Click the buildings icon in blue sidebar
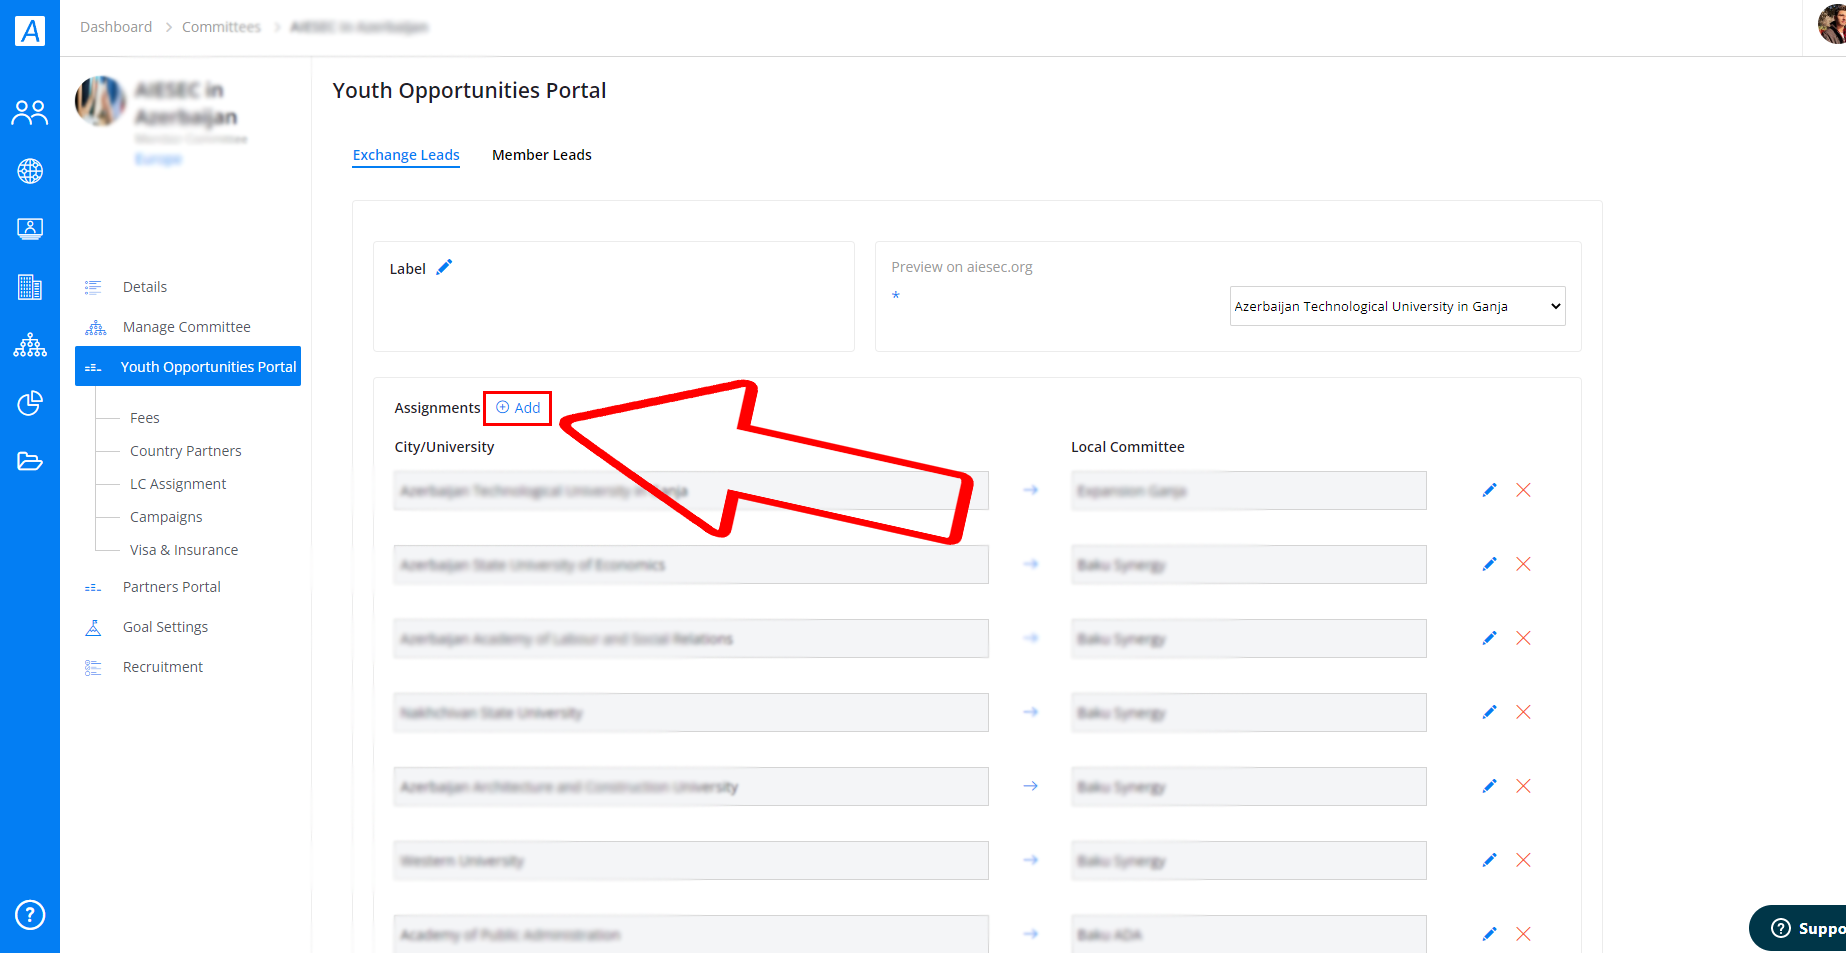1846x953 pixels. pyautogui.click(x=30, y=287)
